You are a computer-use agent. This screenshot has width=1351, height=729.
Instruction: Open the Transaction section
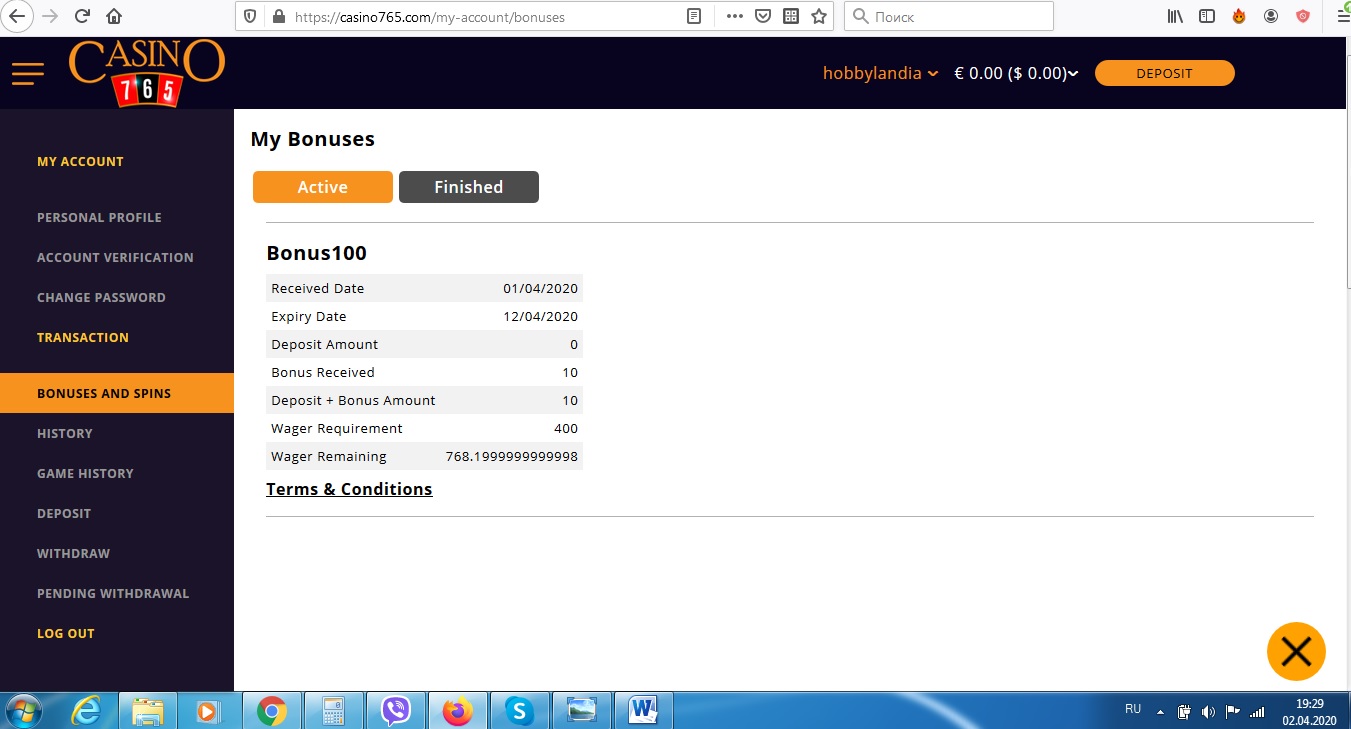[83, 337]
